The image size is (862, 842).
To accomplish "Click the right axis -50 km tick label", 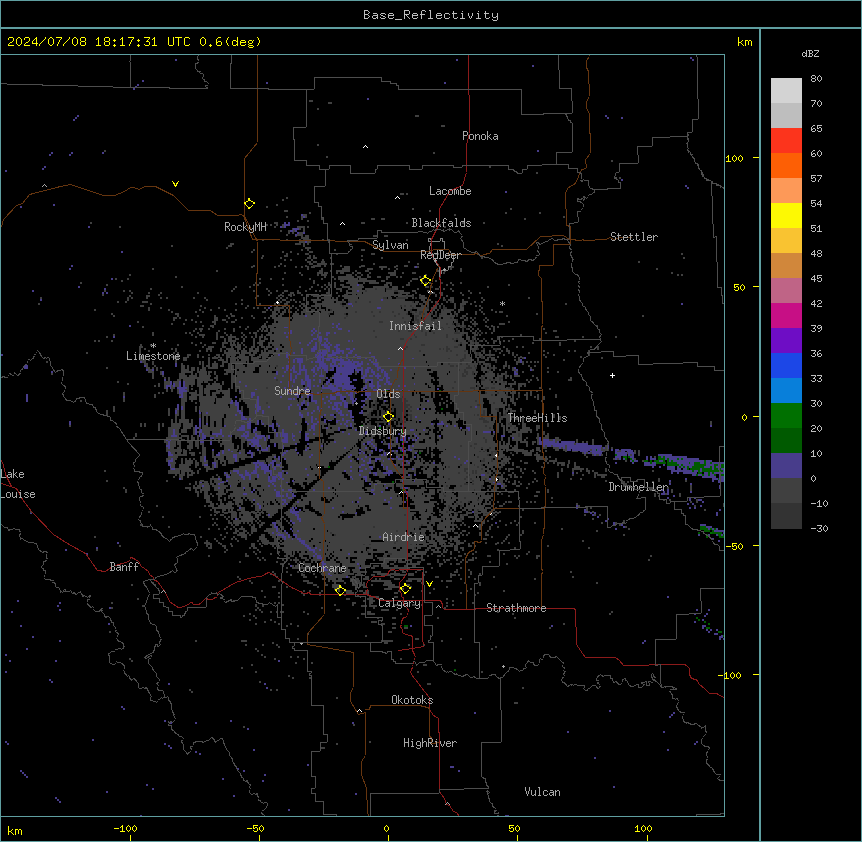I will [734, 546].
